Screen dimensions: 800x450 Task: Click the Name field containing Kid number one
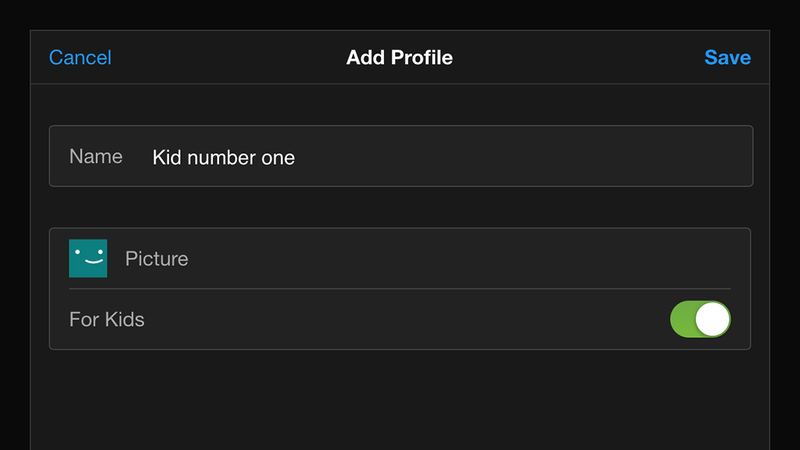coord(401,156)
